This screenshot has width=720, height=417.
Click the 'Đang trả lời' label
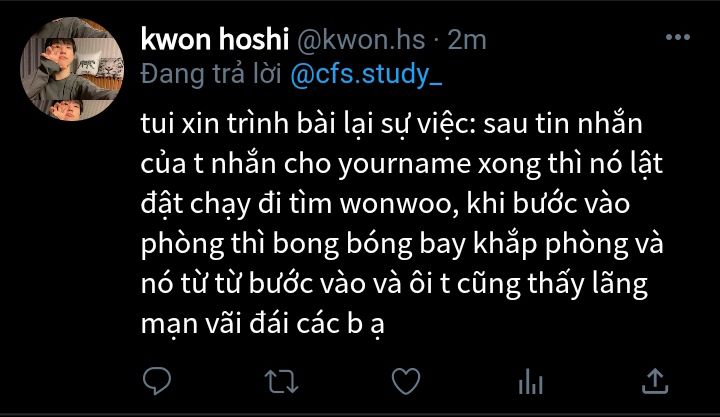point(211,74)
